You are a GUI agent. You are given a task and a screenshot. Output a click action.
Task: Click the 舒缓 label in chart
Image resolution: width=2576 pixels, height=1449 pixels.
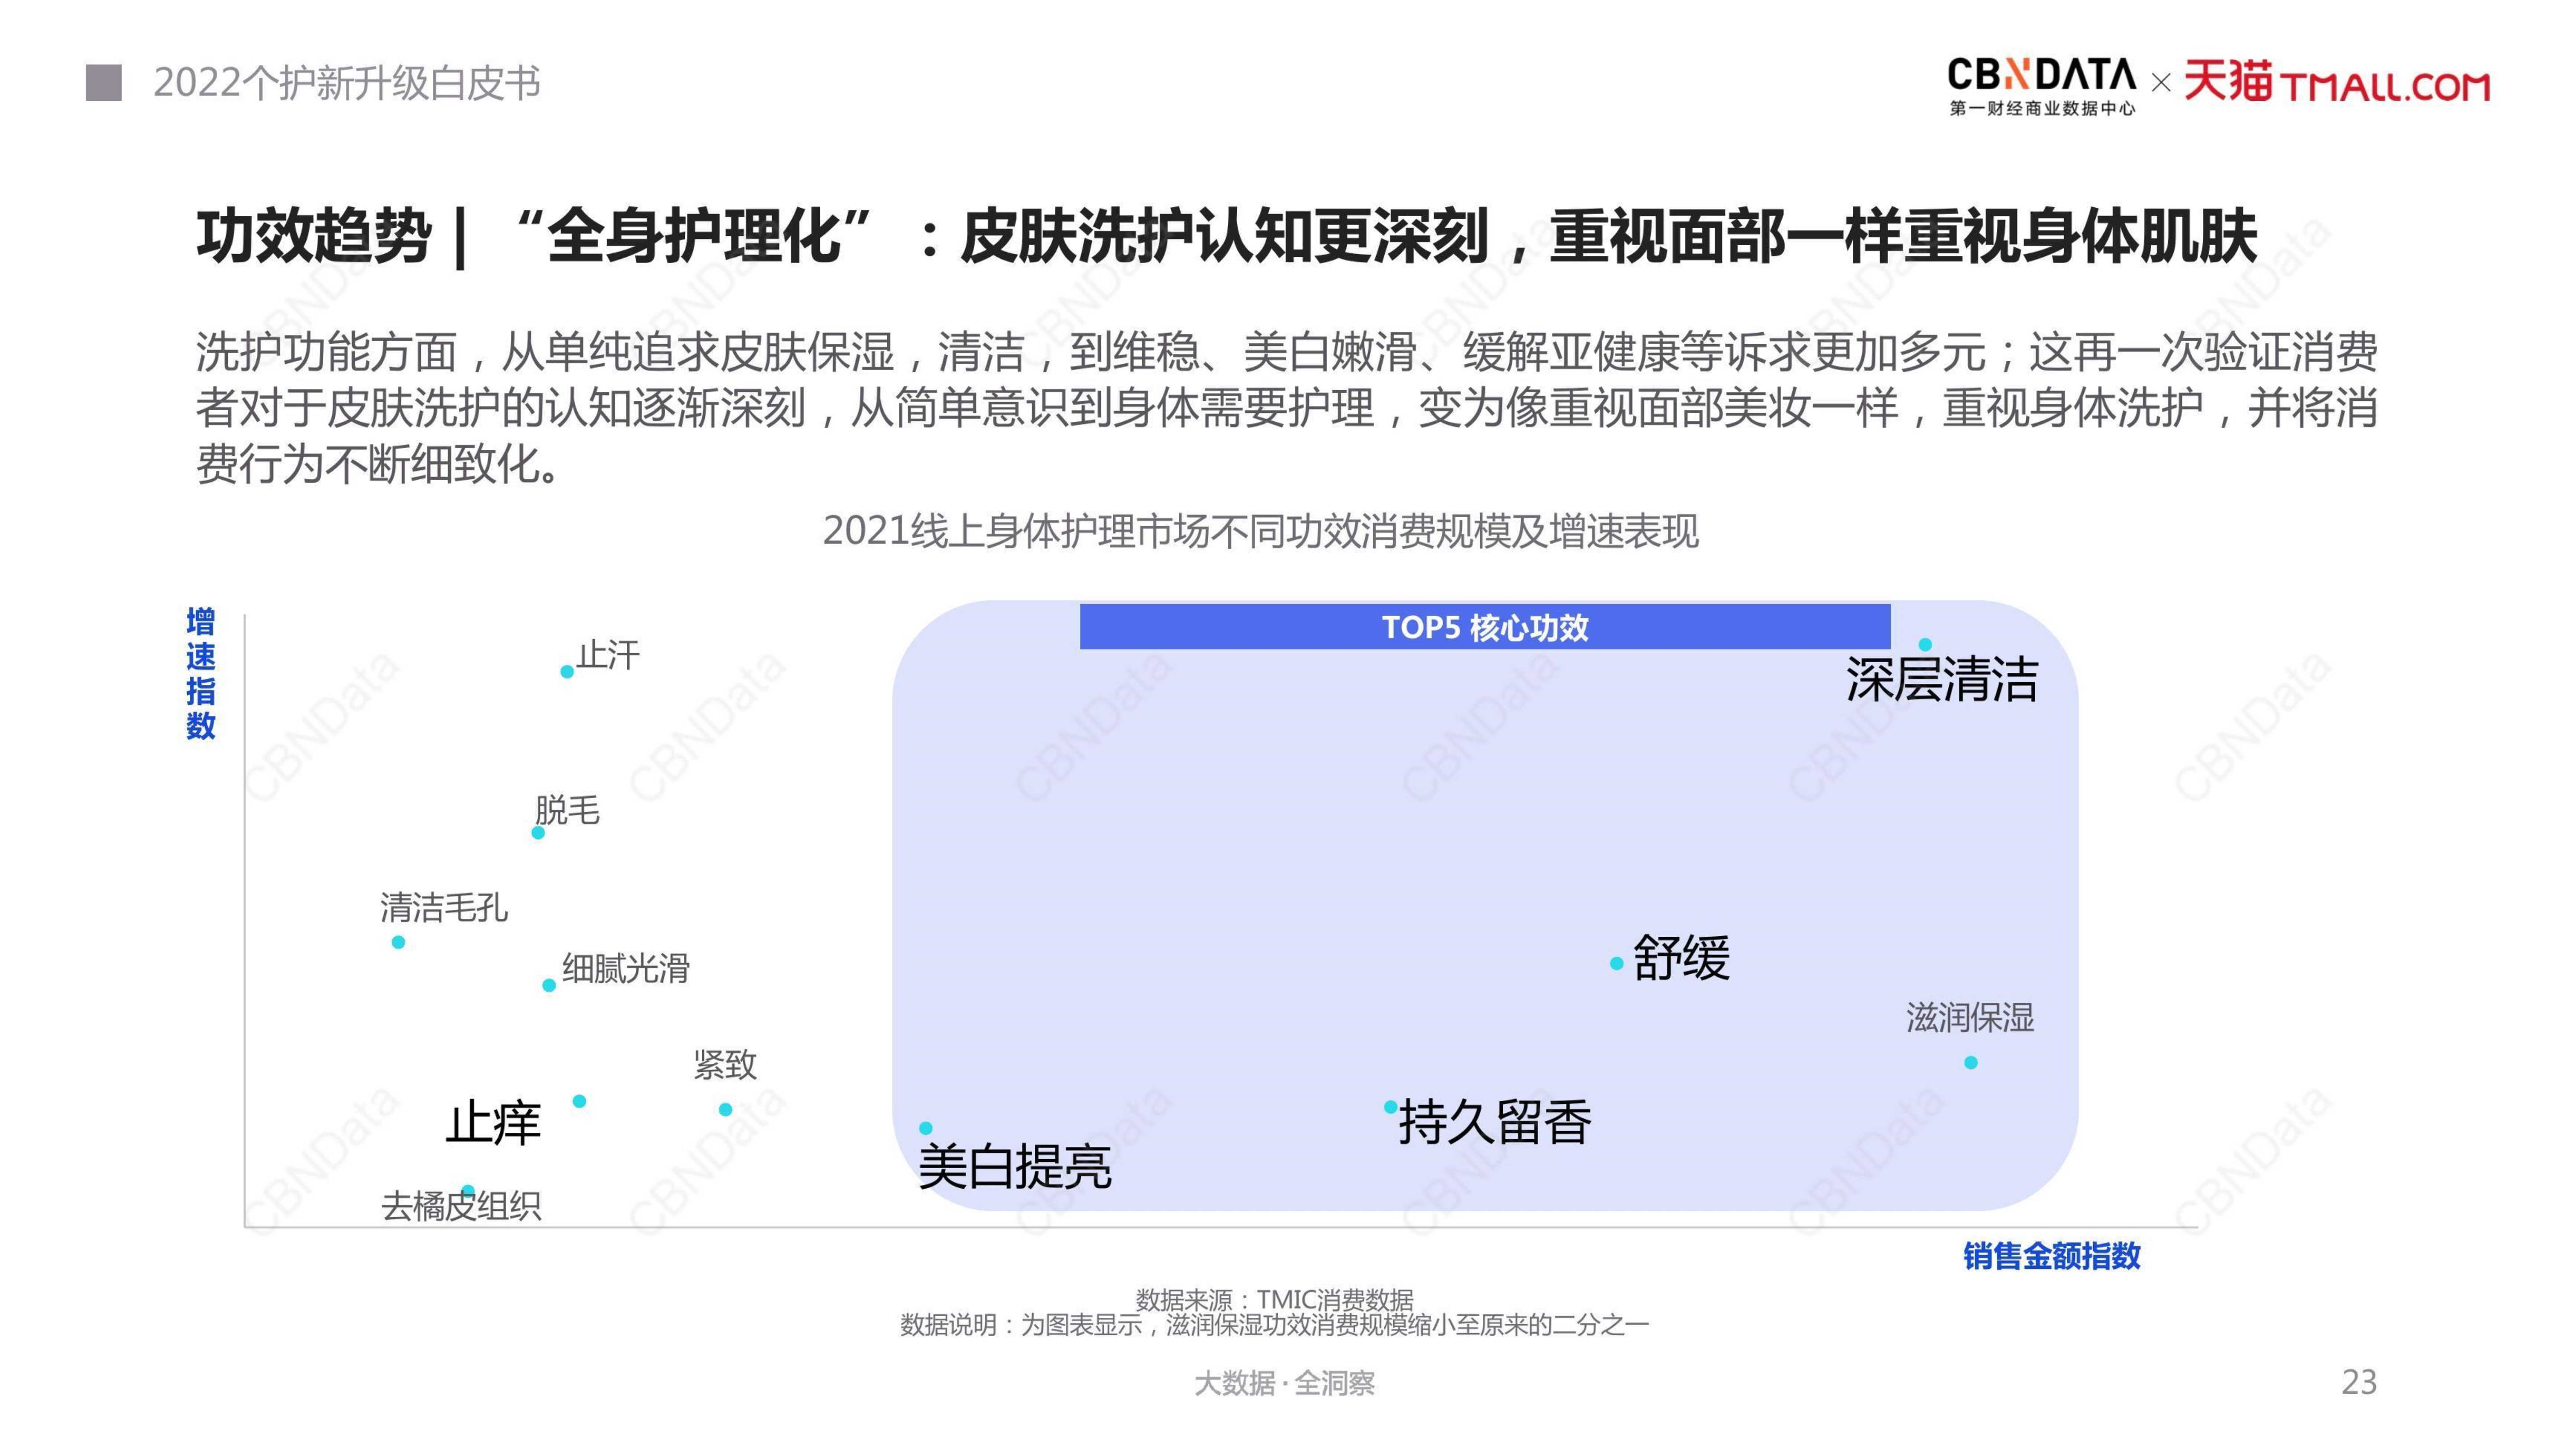(x=1681, y=958)
